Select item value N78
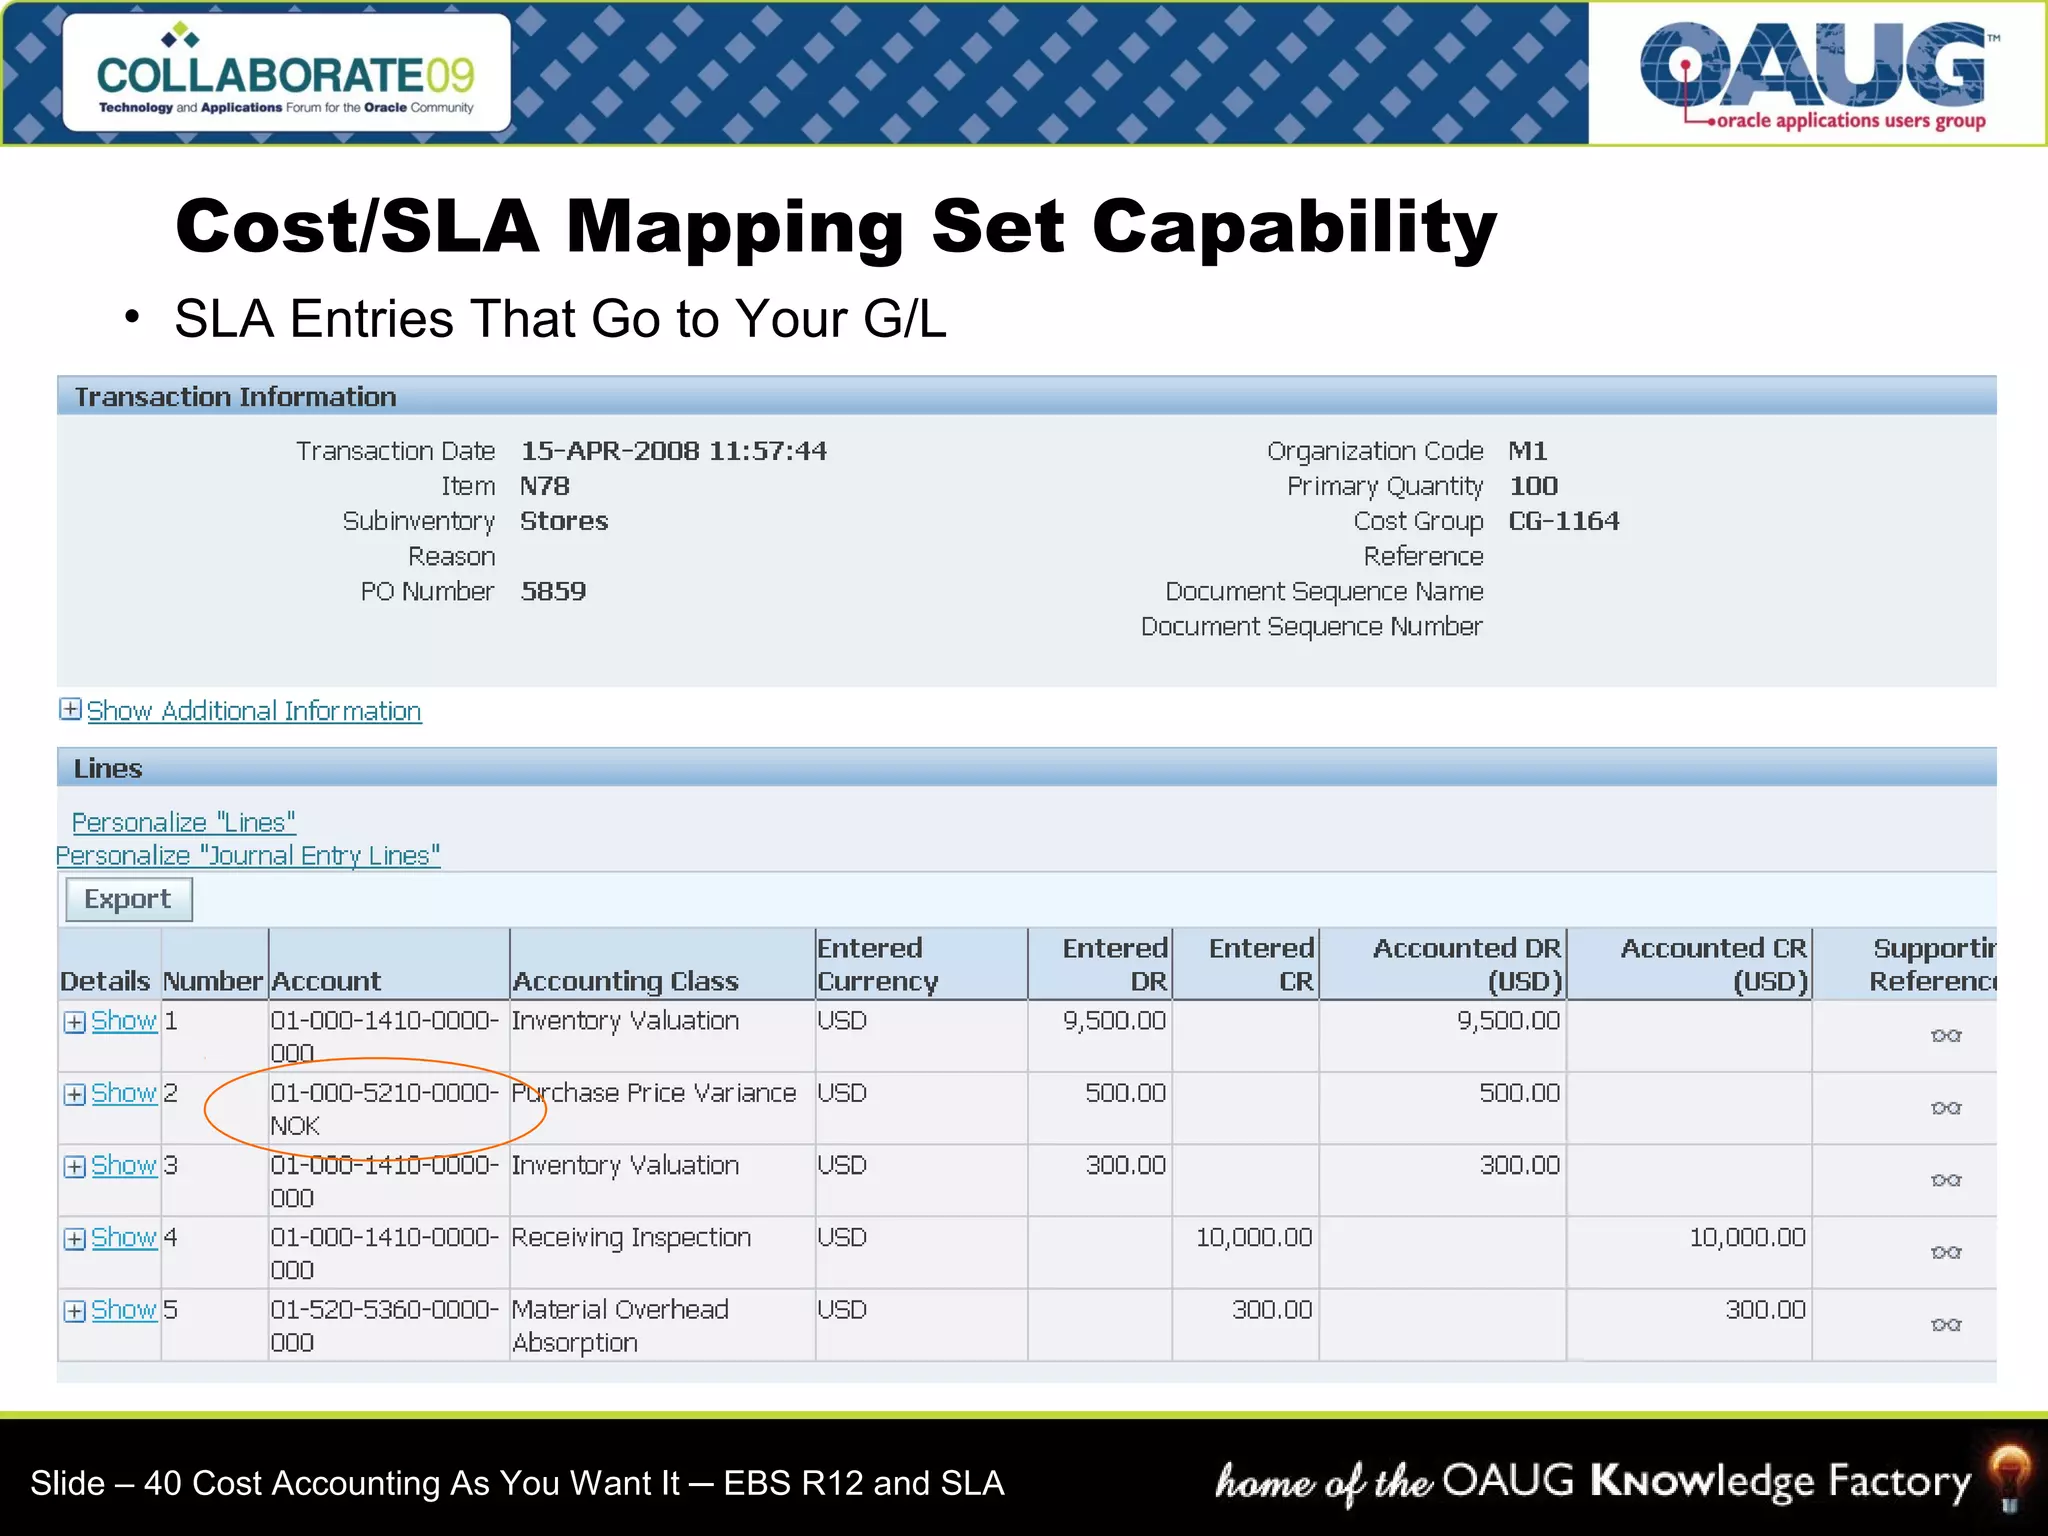 [545, 486]
